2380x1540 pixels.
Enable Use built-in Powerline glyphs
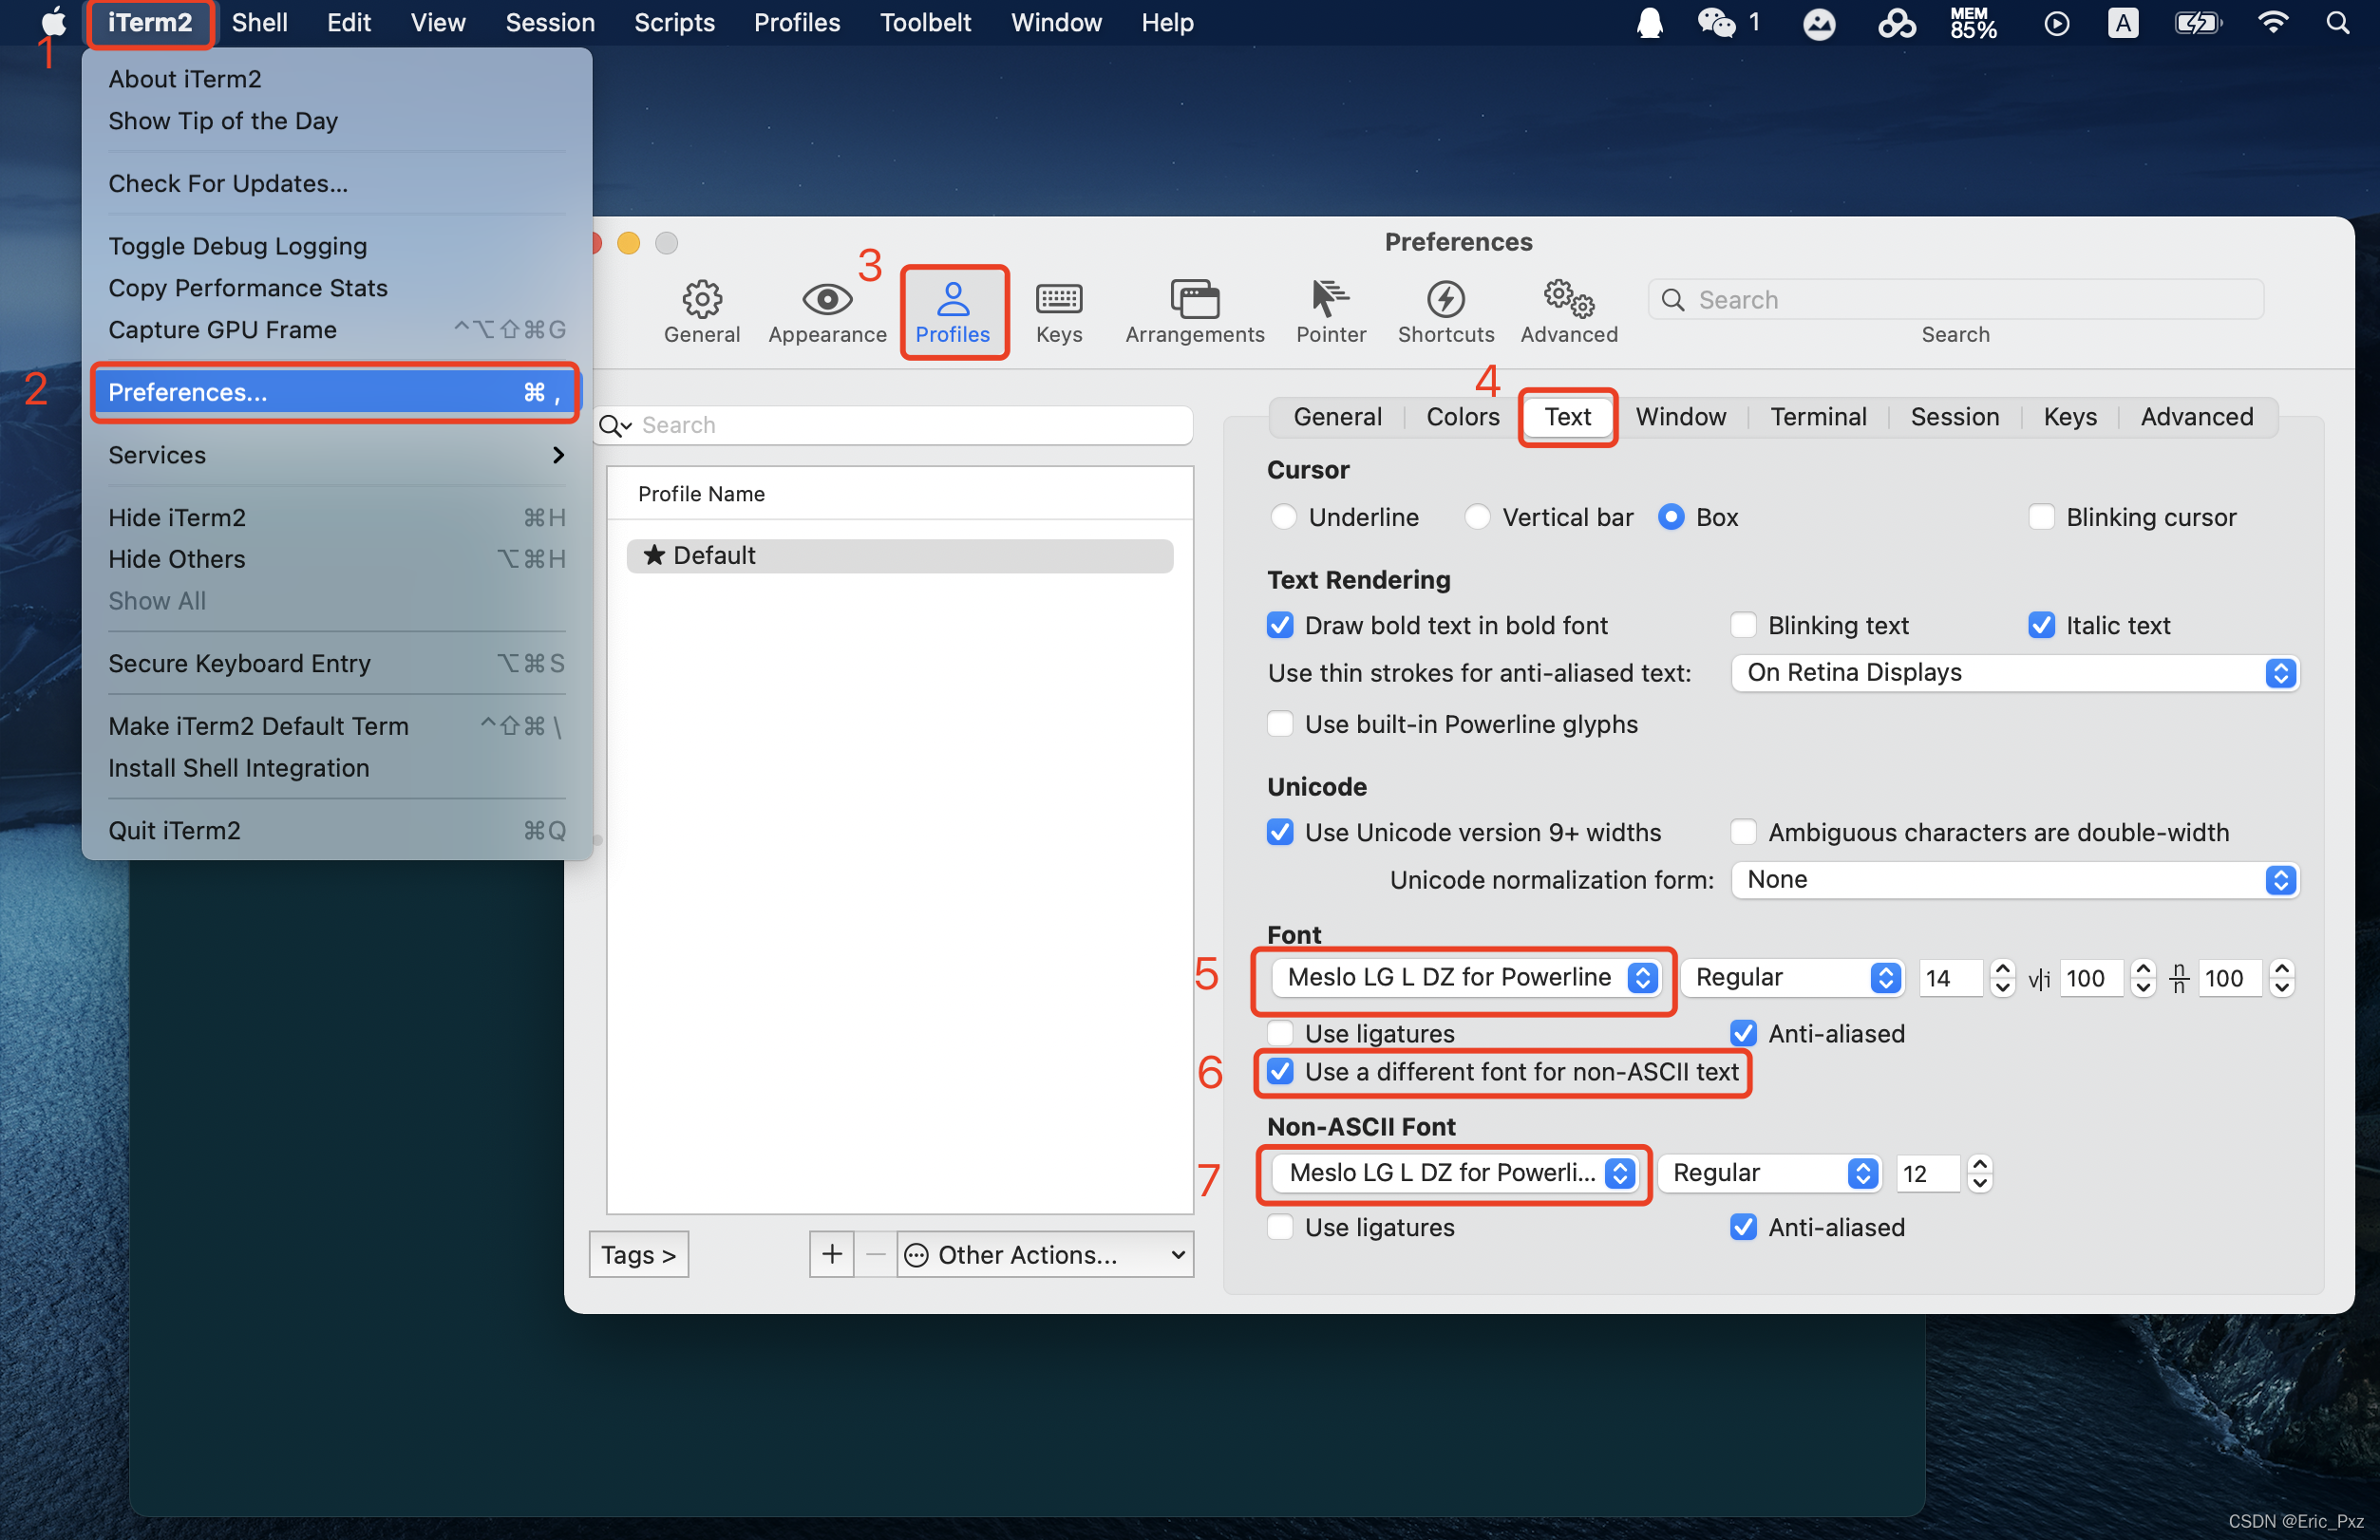(1280, 724)
